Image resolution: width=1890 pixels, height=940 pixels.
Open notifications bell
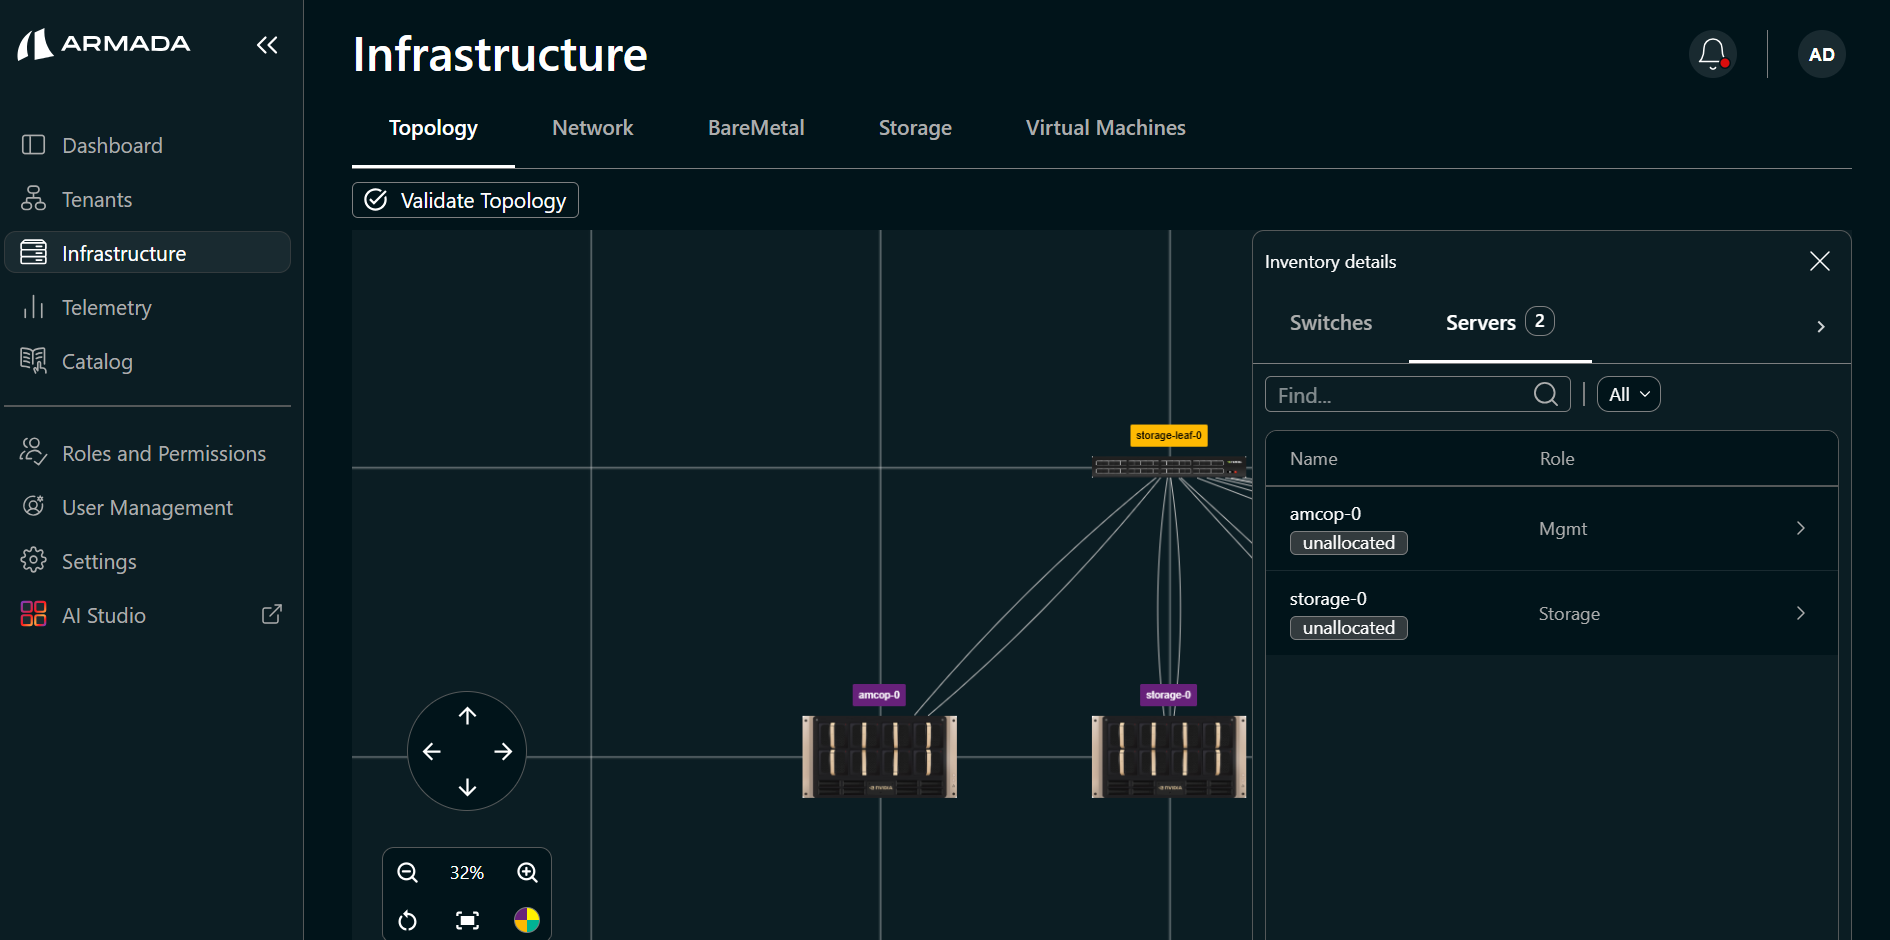pyautogui.click(x=1713, y=54)
